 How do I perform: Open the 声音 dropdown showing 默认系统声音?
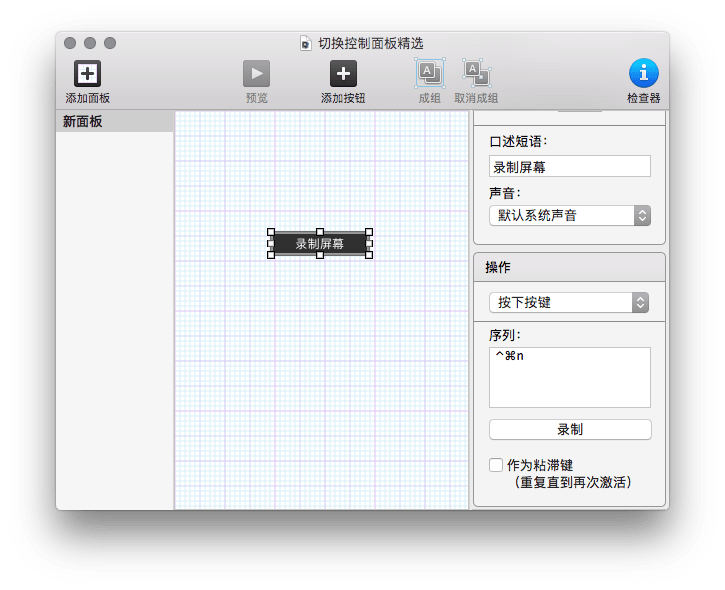point(569,215)
